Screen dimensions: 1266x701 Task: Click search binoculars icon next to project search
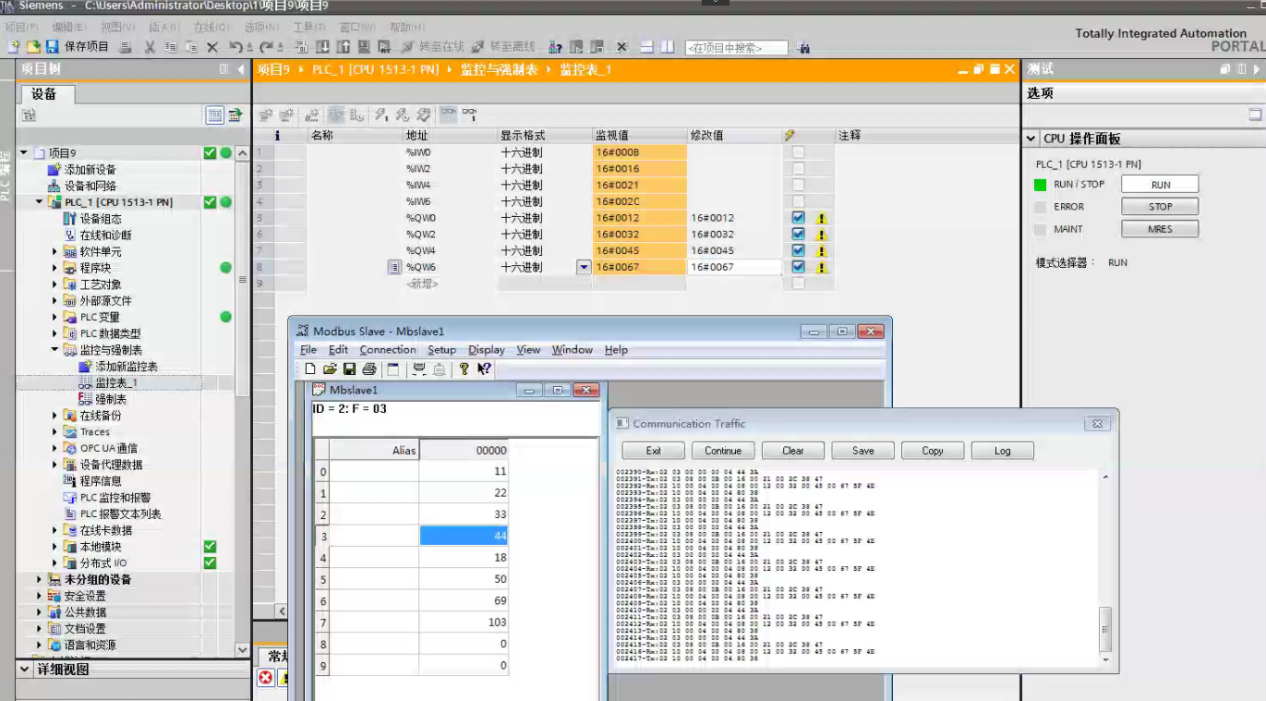pos(803,47)
